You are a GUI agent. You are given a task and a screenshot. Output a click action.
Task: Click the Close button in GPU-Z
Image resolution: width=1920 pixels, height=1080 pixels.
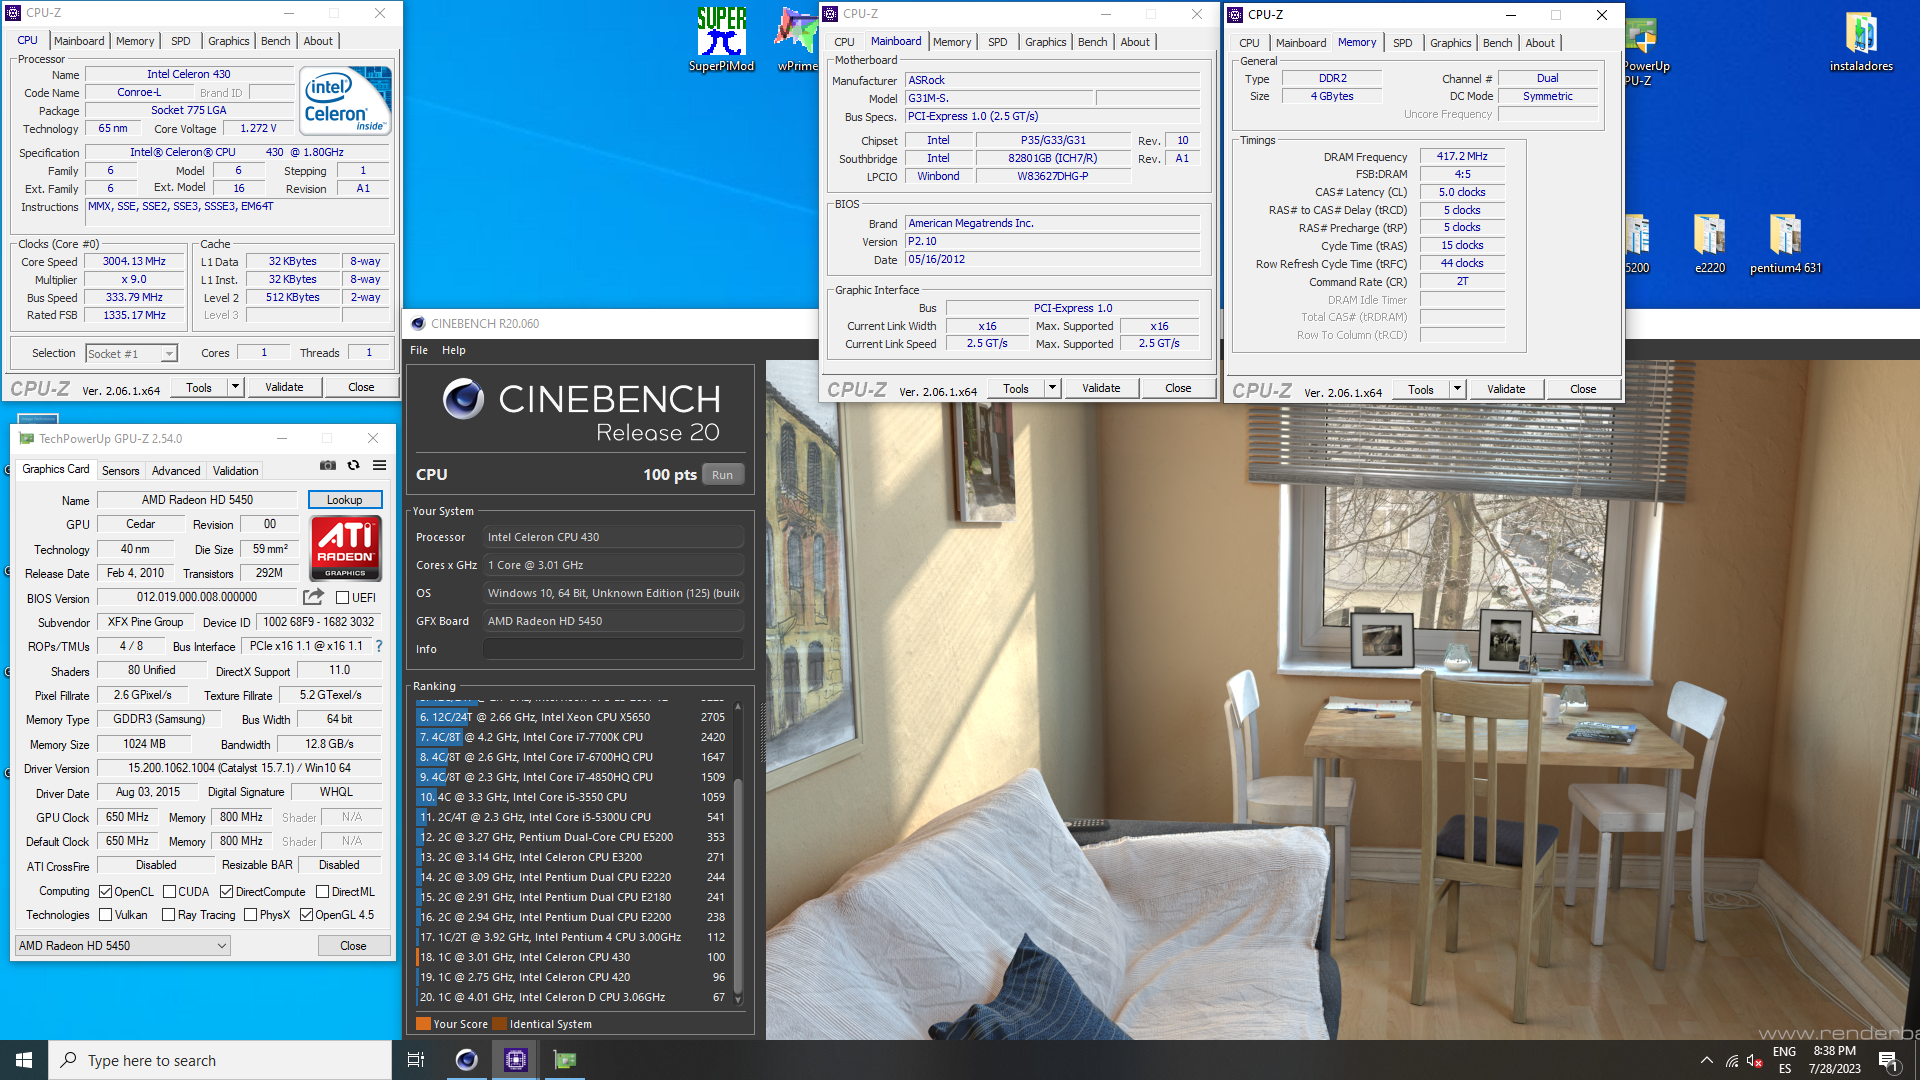(x=353, y=945)
